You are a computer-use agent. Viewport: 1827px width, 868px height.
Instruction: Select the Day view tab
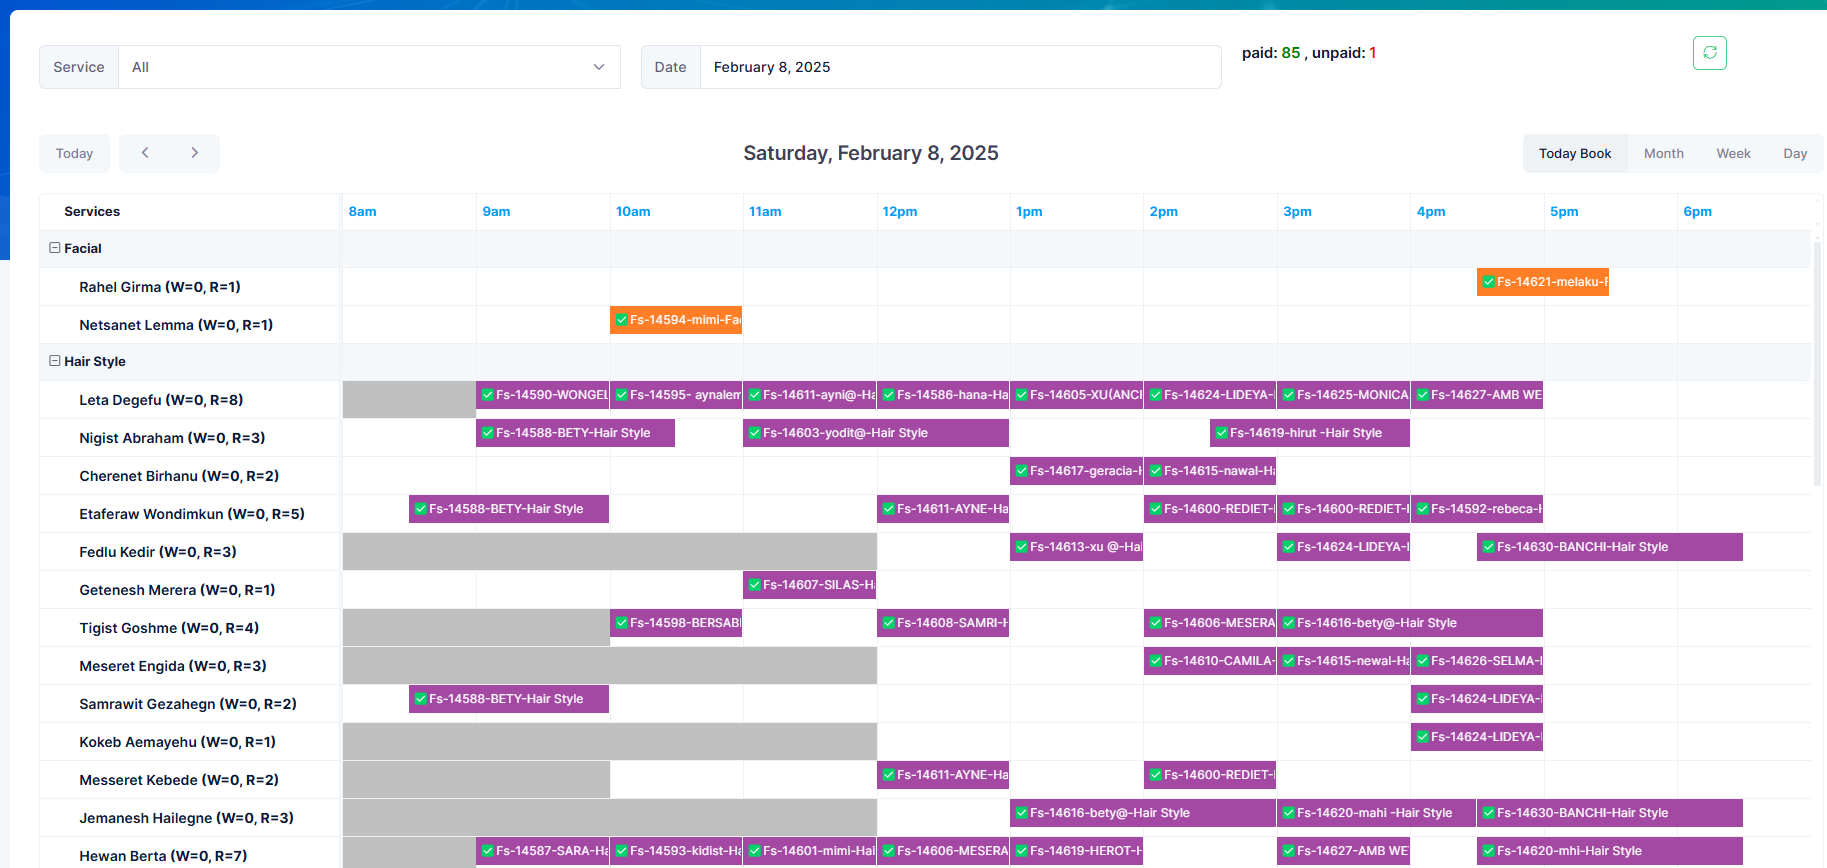(1794, 153)
